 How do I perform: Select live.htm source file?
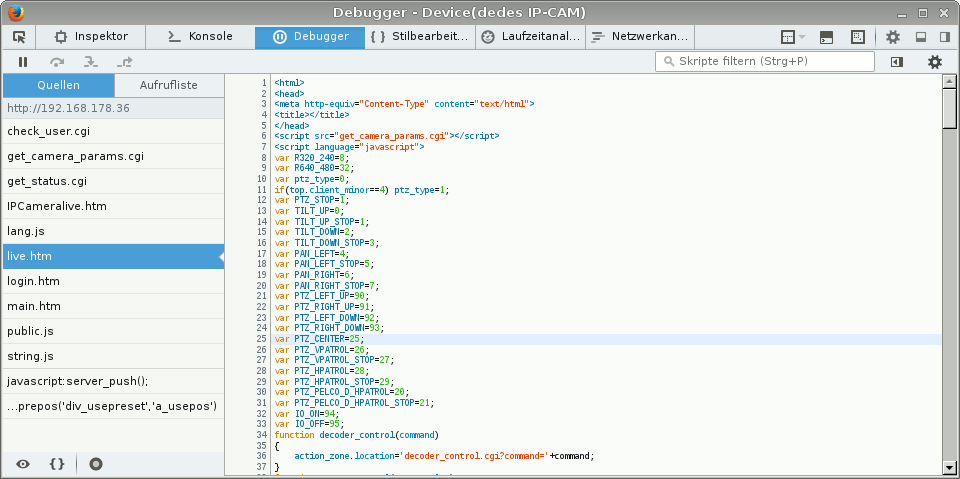[113, 256]
